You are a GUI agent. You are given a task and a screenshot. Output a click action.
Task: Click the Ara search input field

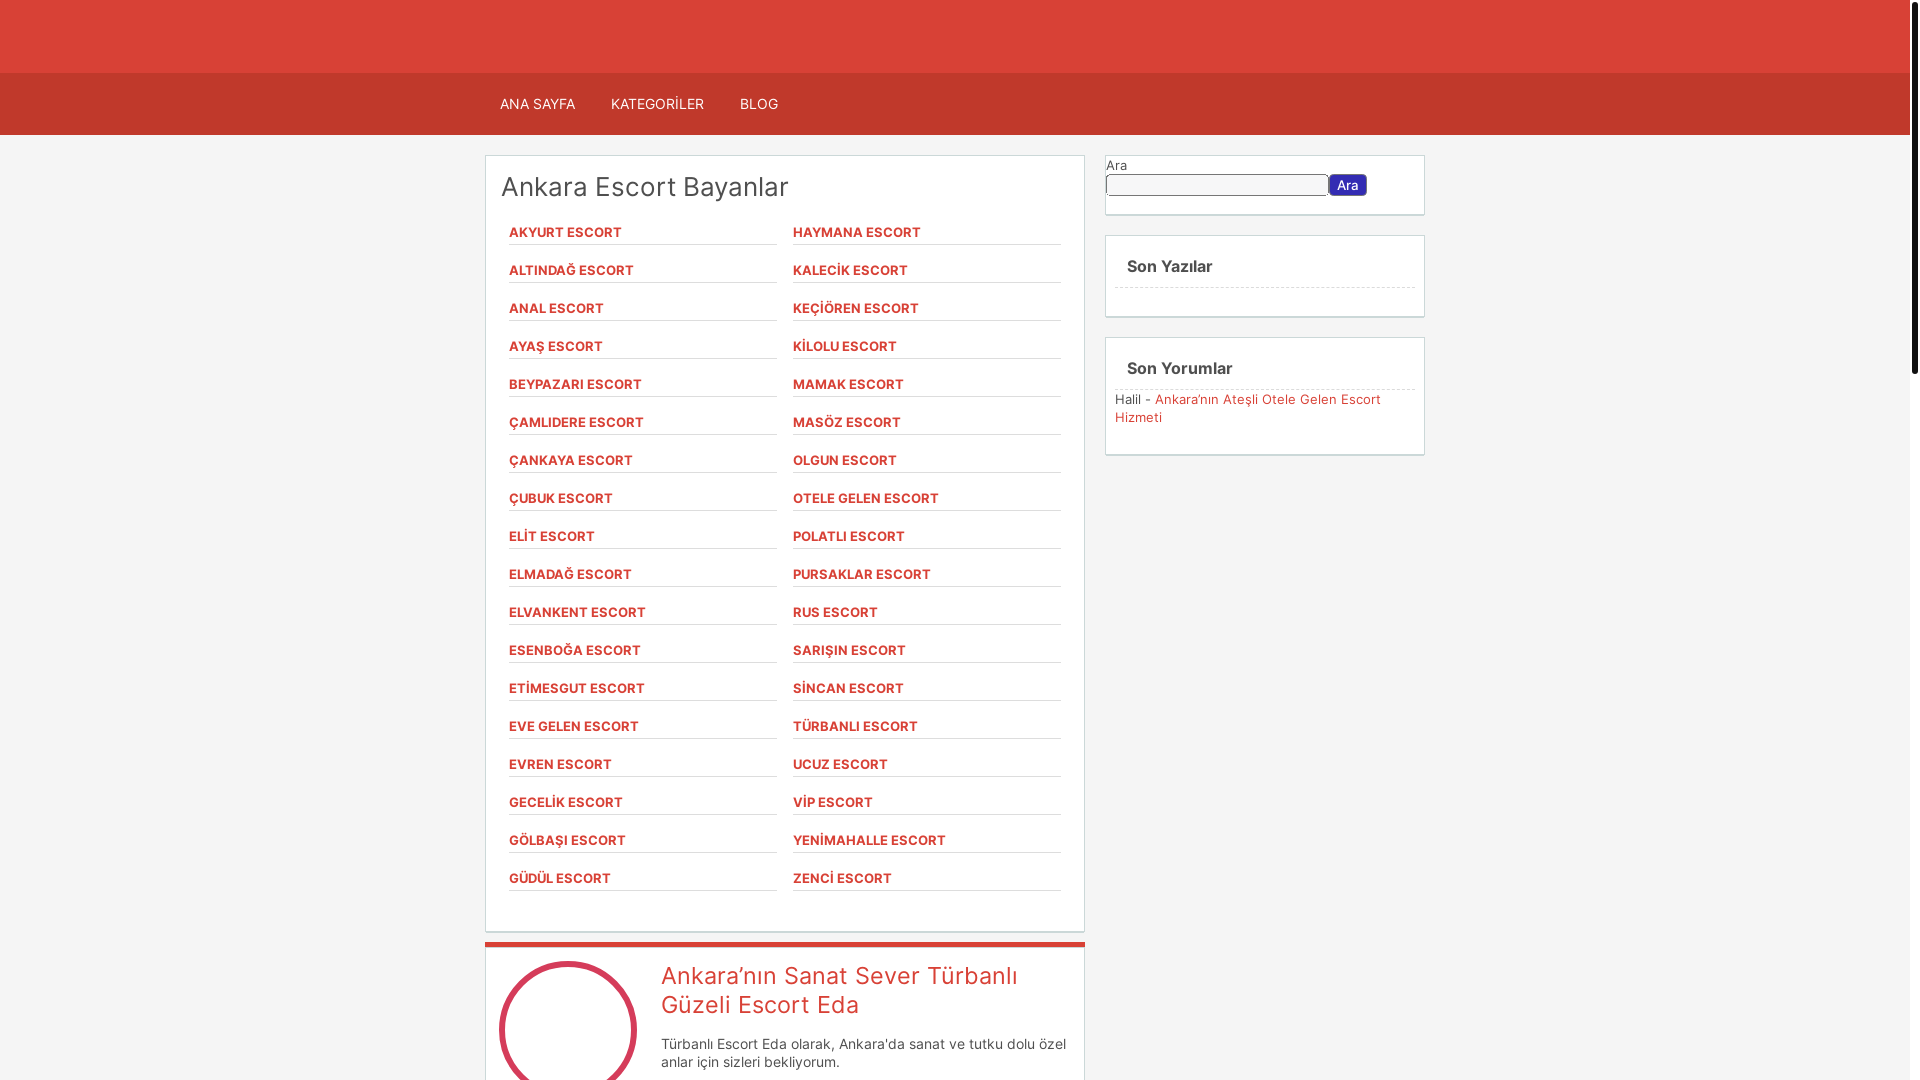pyautogui.click(x=1217, y=185)
